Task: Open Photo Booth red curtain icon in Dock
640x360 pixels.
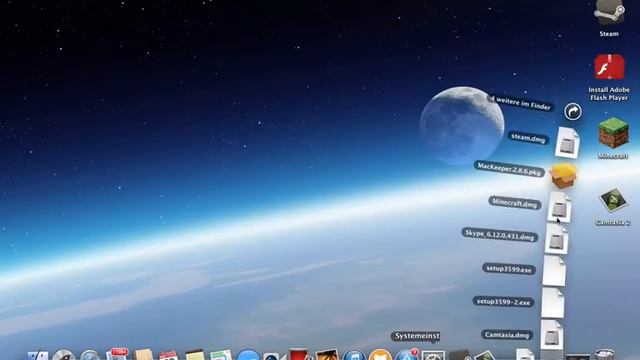Action: point(299,354)
